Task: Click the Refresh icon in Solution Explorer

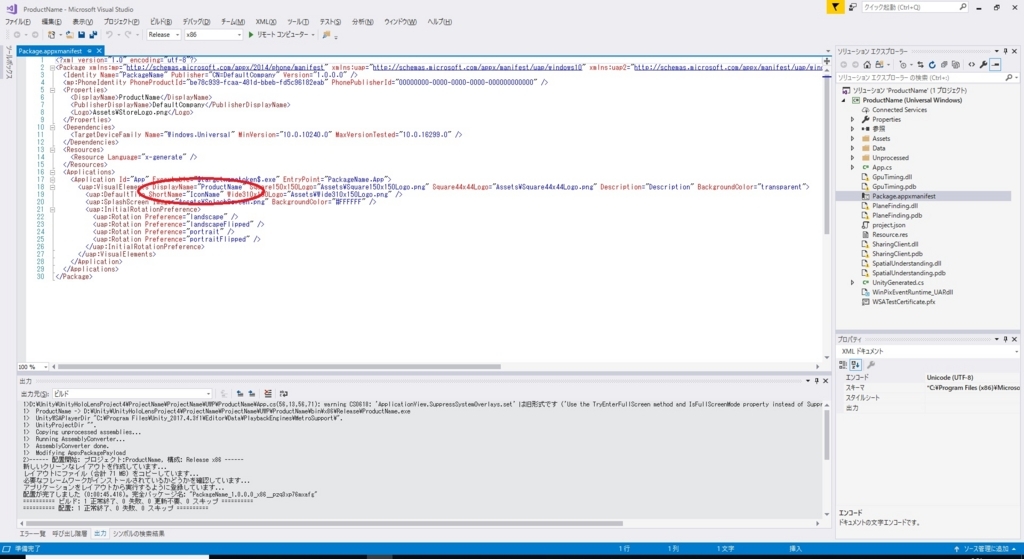Action: coord(932,65)
